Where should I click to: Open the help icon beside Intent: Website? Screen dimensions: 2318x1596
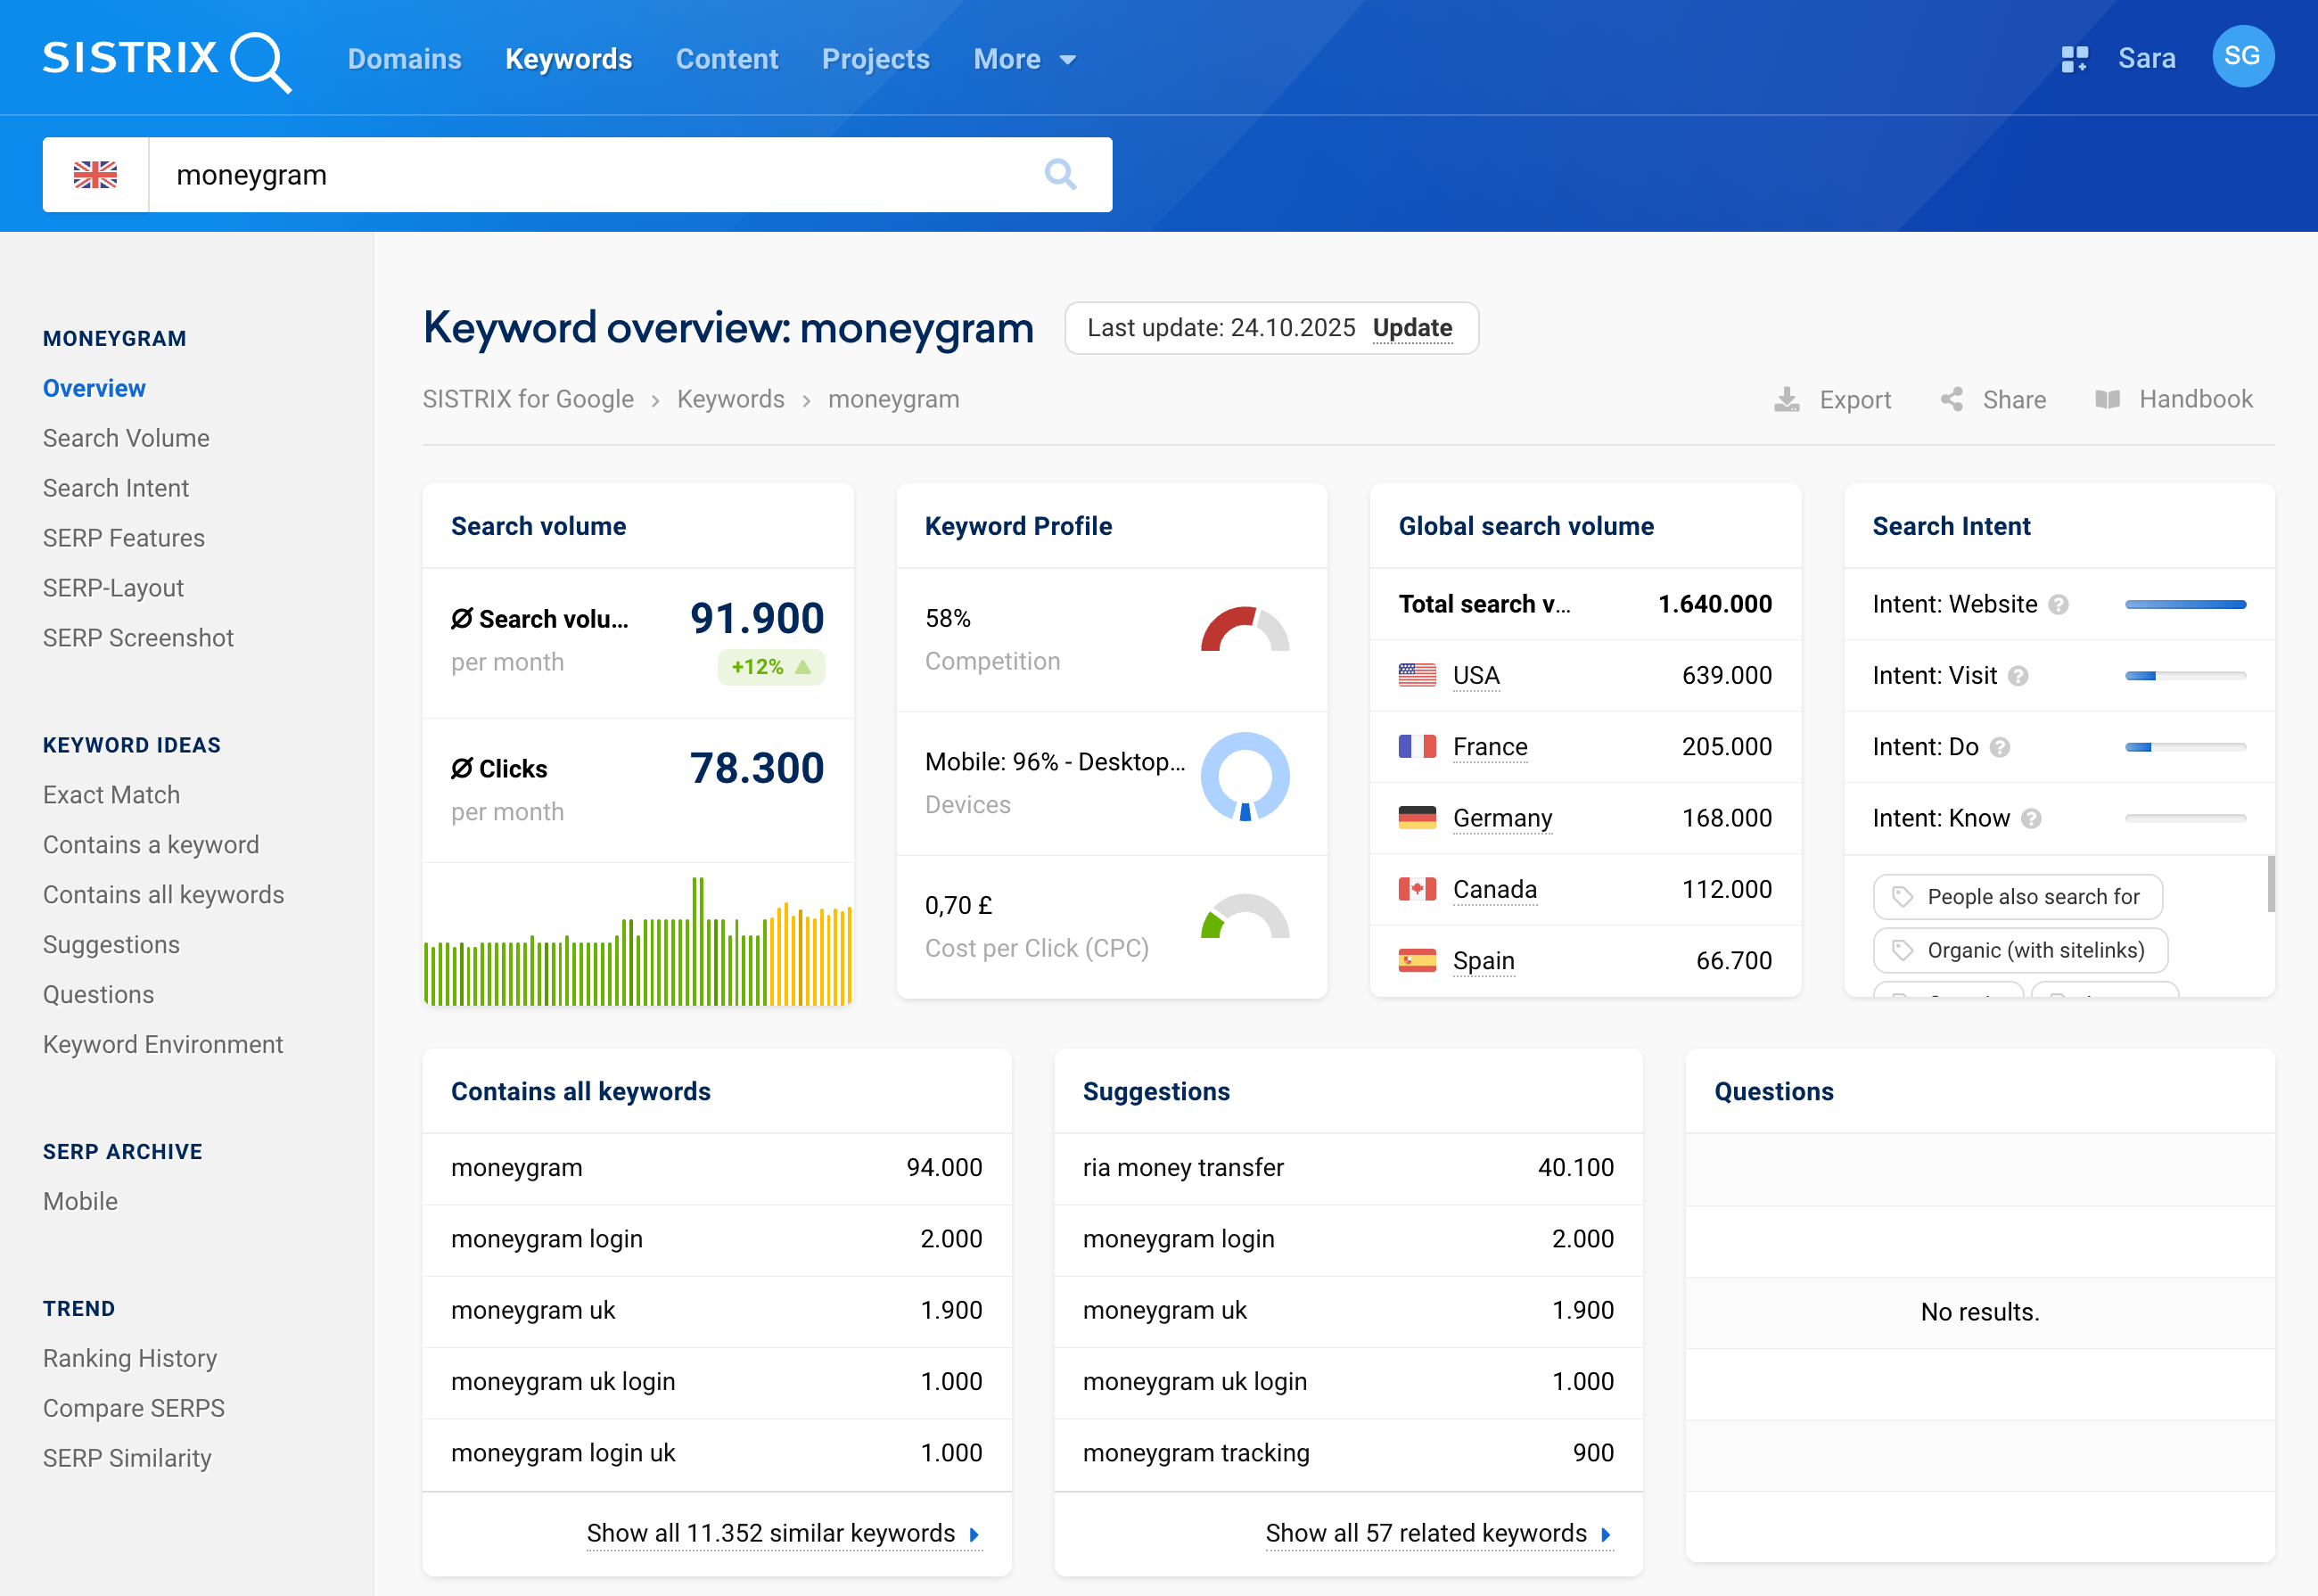click(2059, 604)
